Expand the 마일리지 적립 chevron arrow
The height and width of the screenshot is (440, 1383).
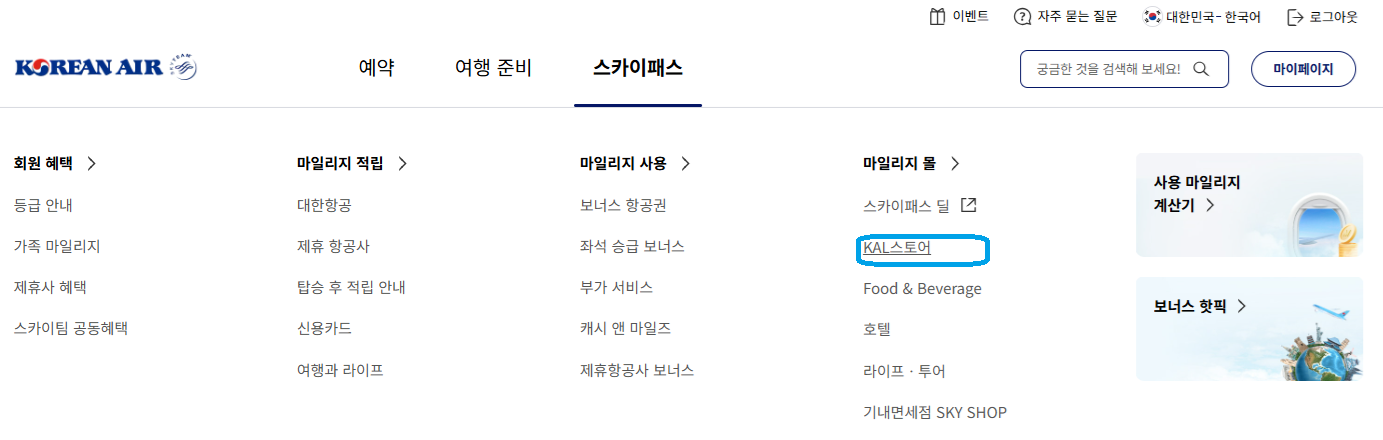click(x=402, y=164)
